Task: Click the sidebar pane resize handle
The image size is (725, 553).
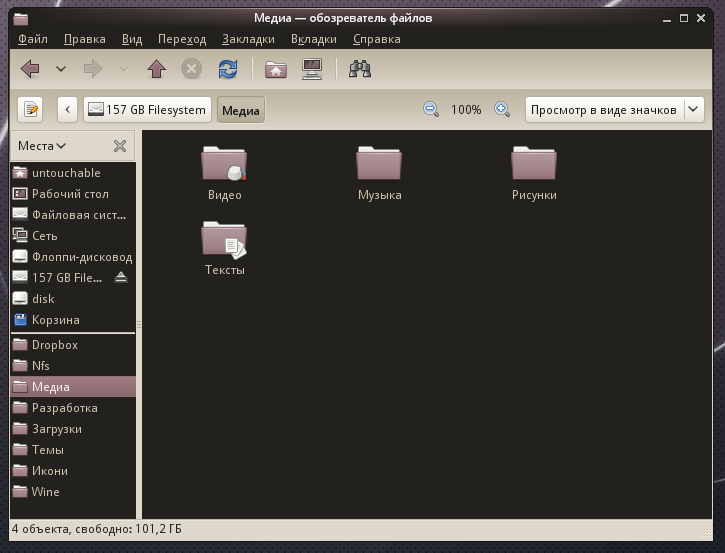Action: coord(139,324)
